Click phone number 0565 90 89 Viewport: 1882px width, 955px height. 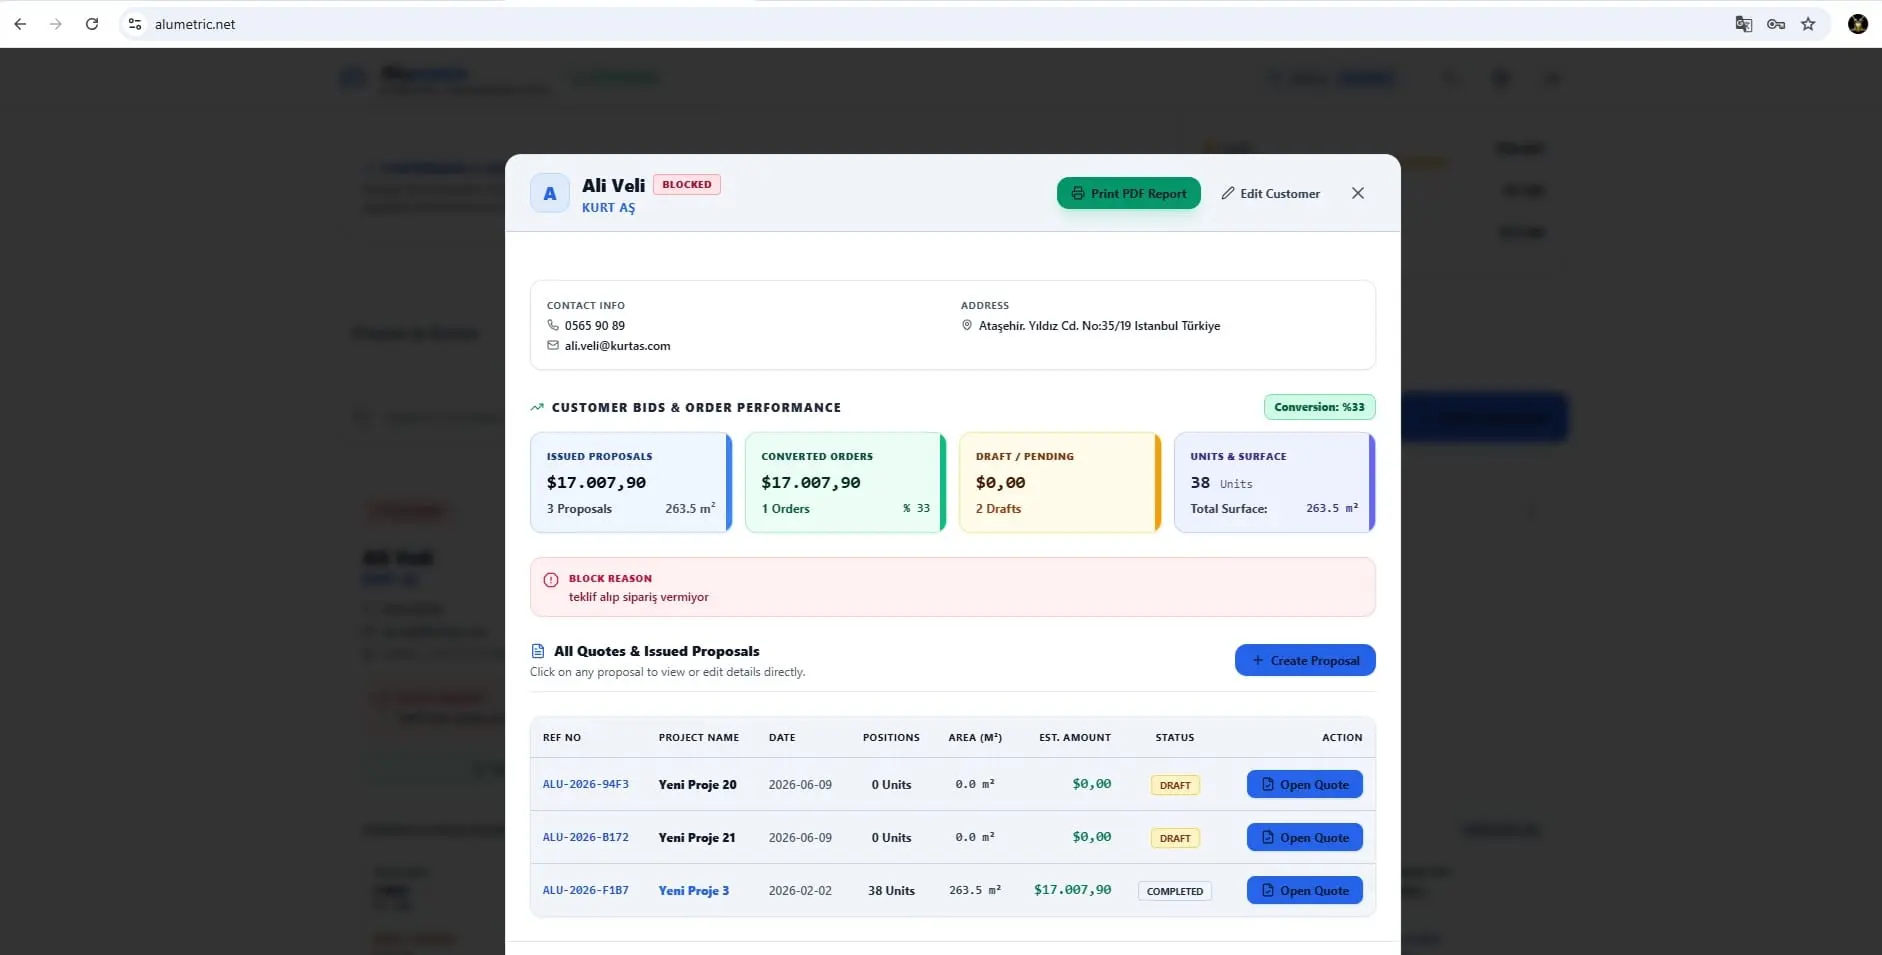(x=594, y=325)
